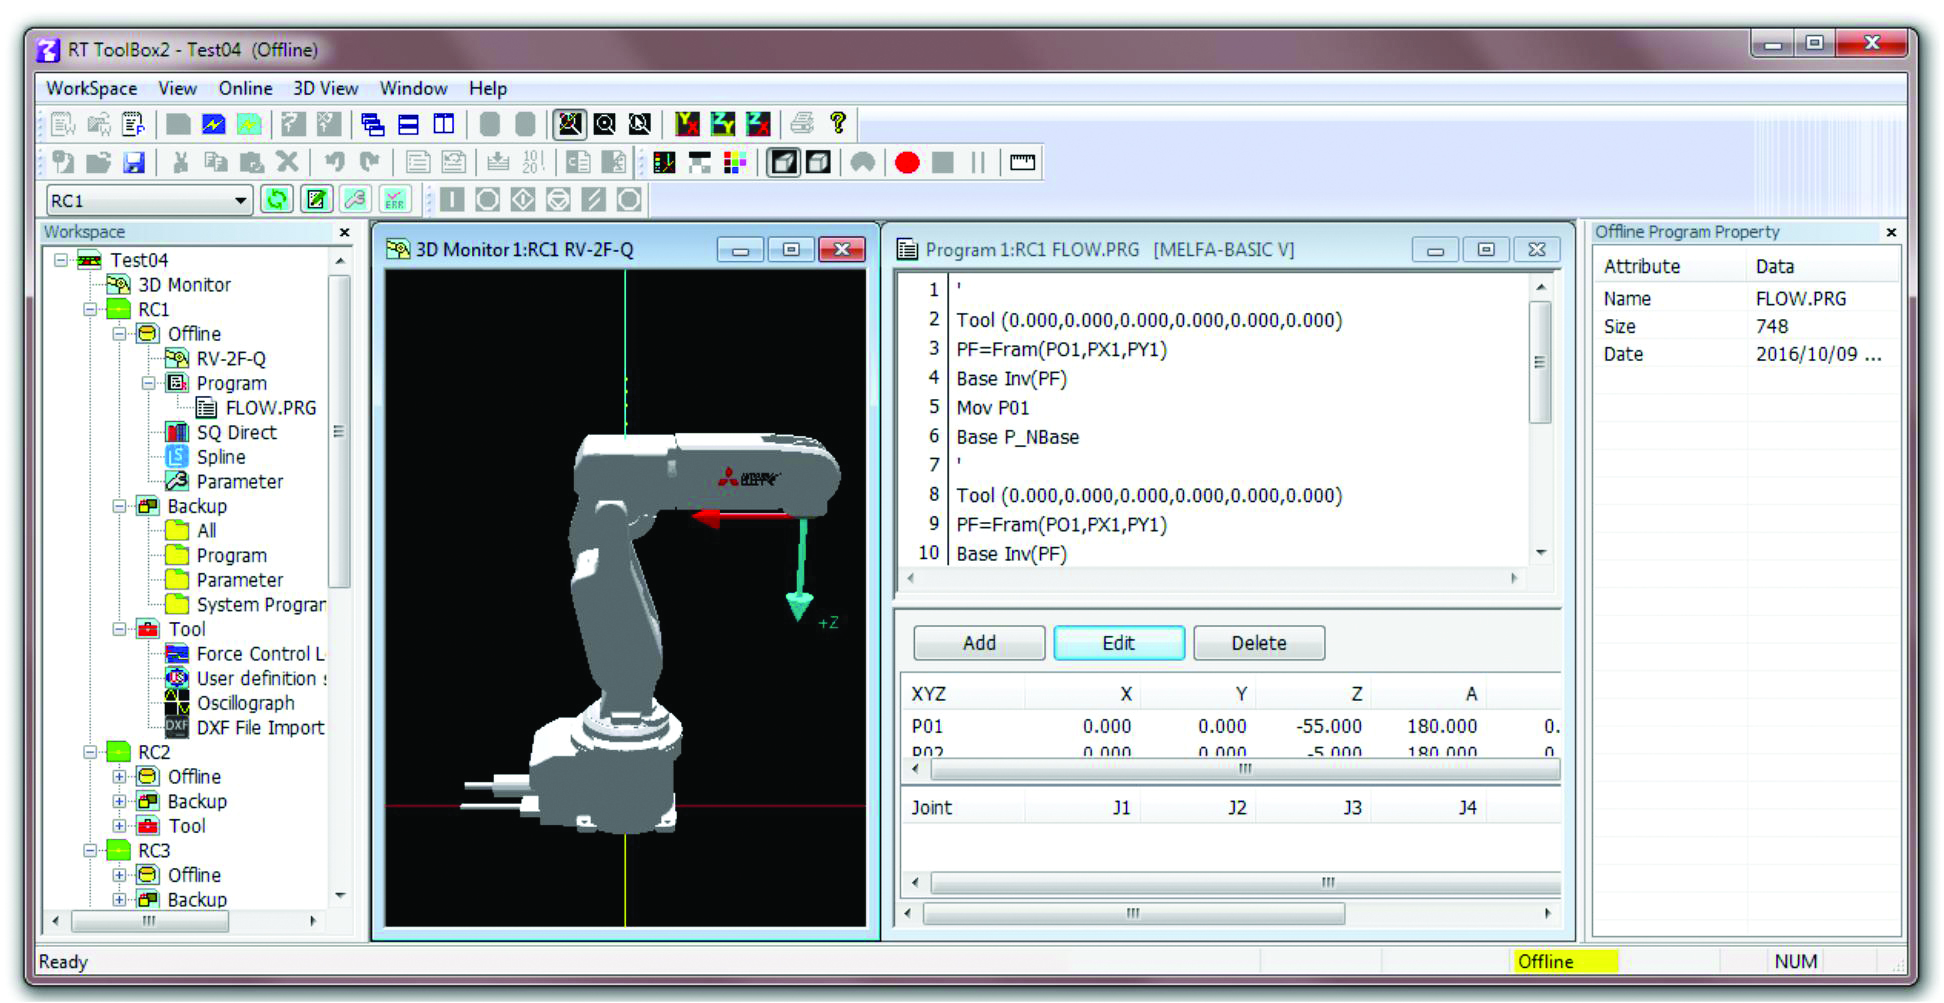Open the View menu
The image size is (1944, 1003).
point(177,88)
